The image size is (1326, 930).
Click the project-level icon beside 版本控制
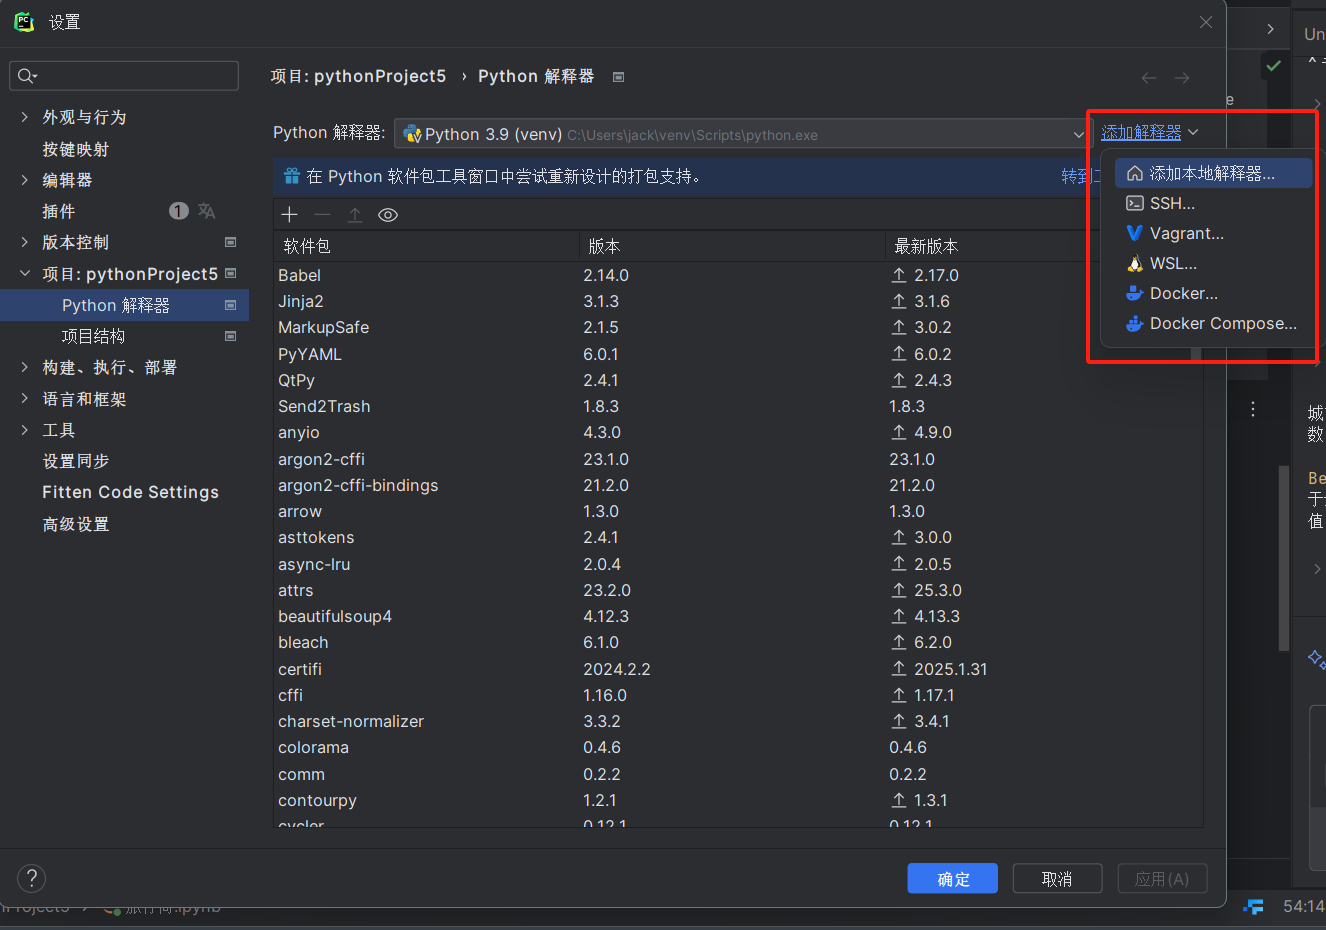(x=231, y=242)
